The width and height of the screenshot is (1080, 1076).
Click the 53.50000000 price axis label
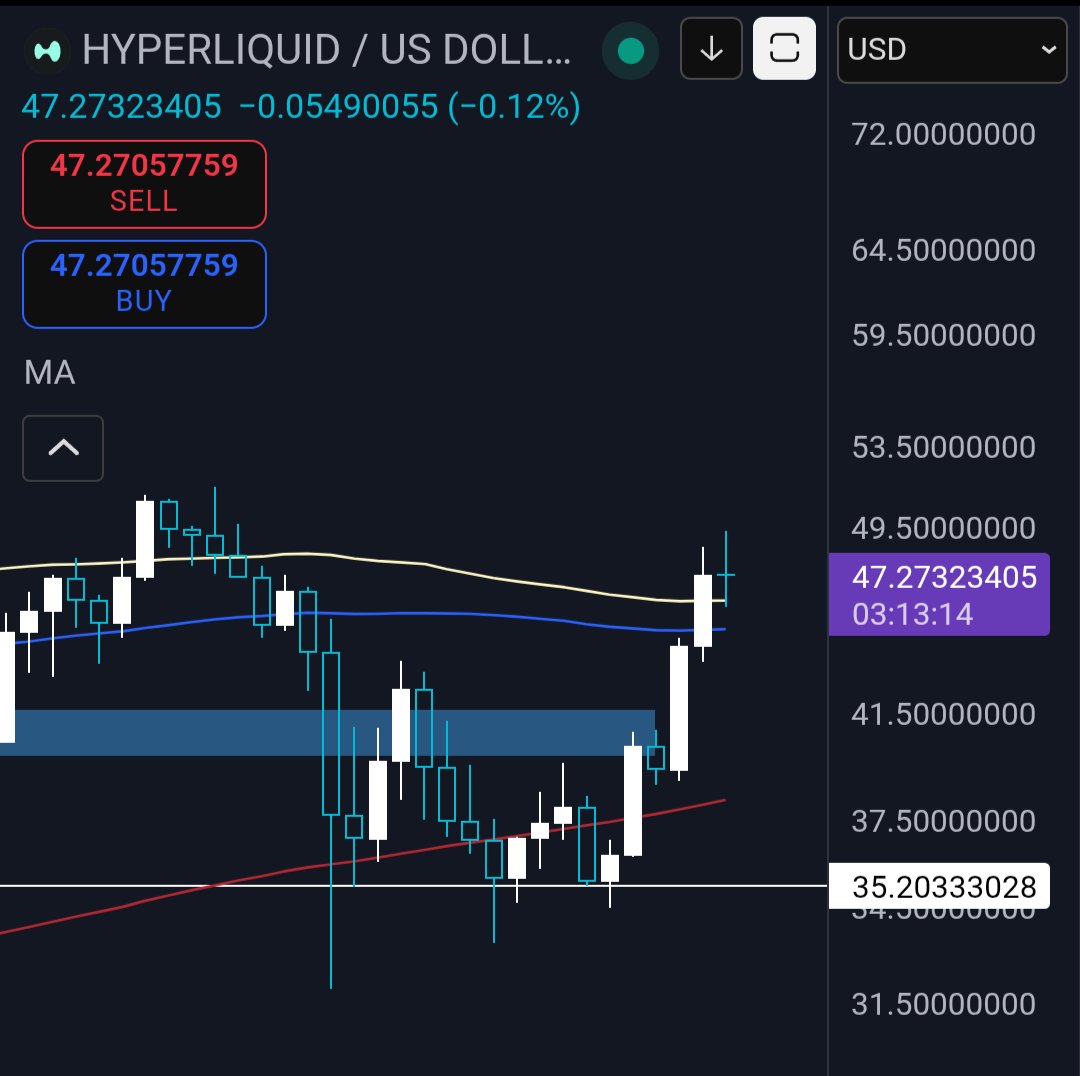coord(943,448)
